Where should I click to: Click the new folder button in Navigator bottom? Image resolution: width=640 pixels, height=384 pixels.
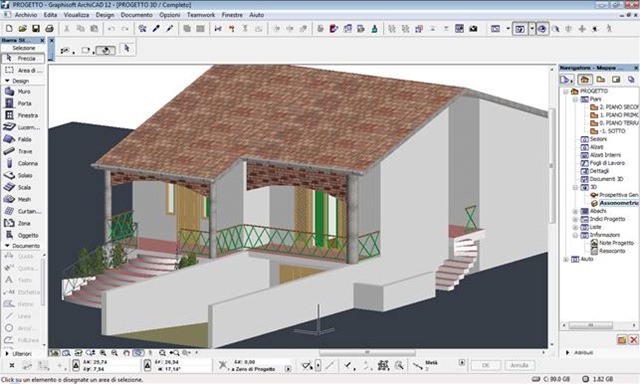point(622,340)
